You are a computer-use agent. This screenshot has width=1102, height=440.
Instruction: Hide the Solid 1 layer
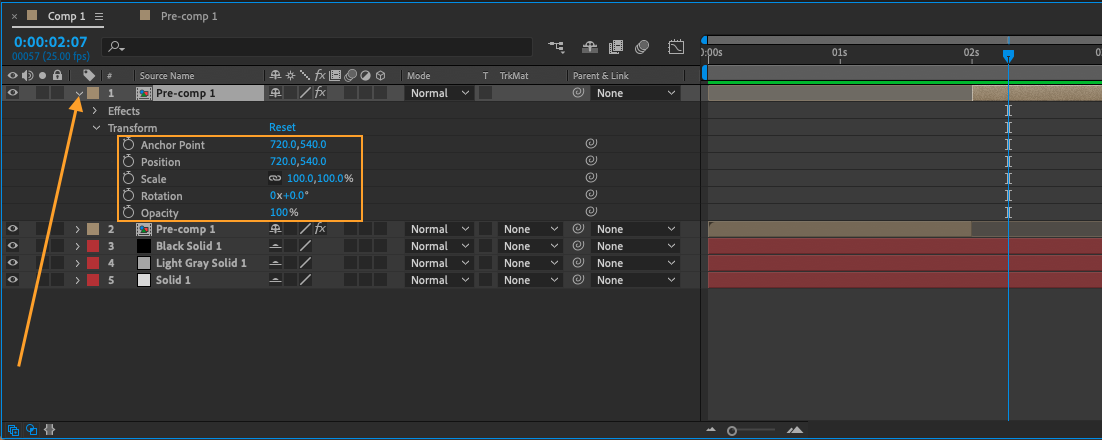pos(13,280)
